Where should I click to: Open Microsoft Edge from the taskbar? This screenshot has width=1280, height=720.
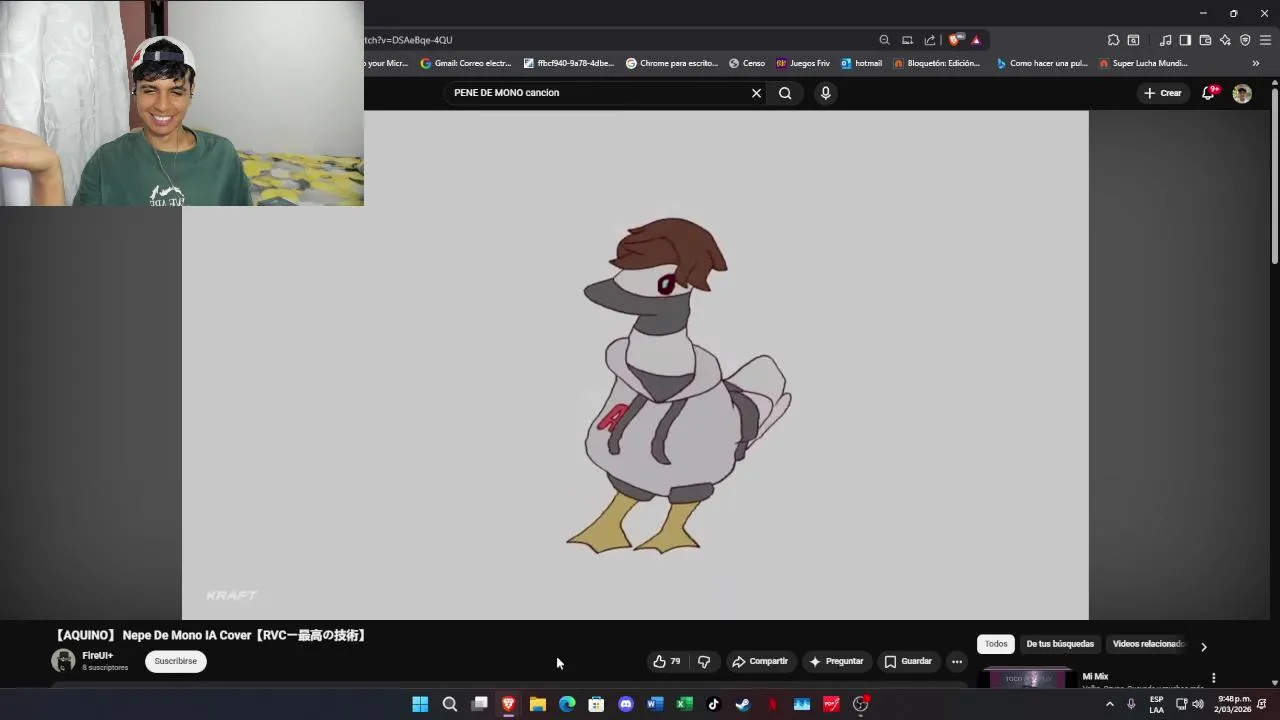coord(567,704)
